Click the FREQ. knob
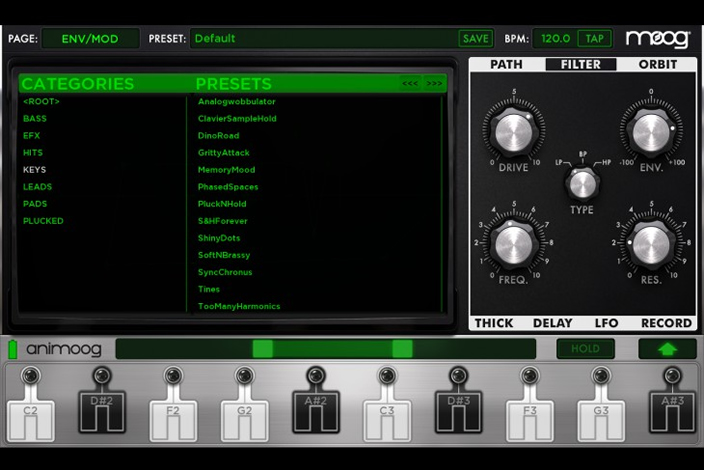 click(514, 245)
